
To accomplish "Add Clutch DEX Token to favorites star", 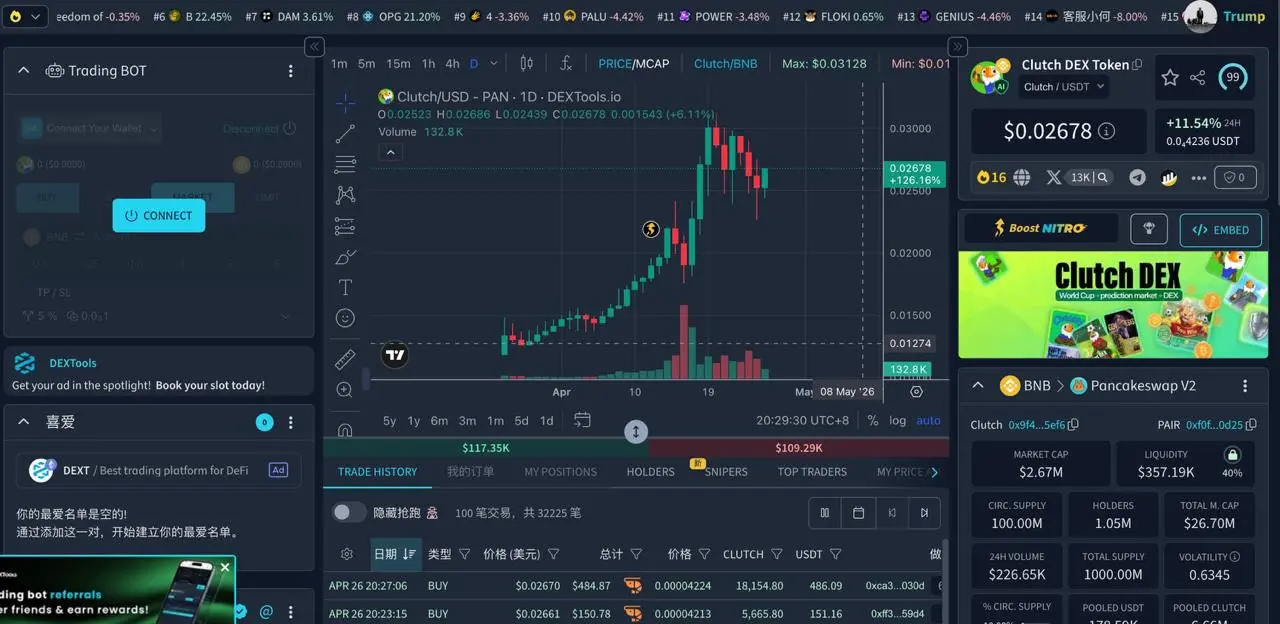I will (1170, 77).
